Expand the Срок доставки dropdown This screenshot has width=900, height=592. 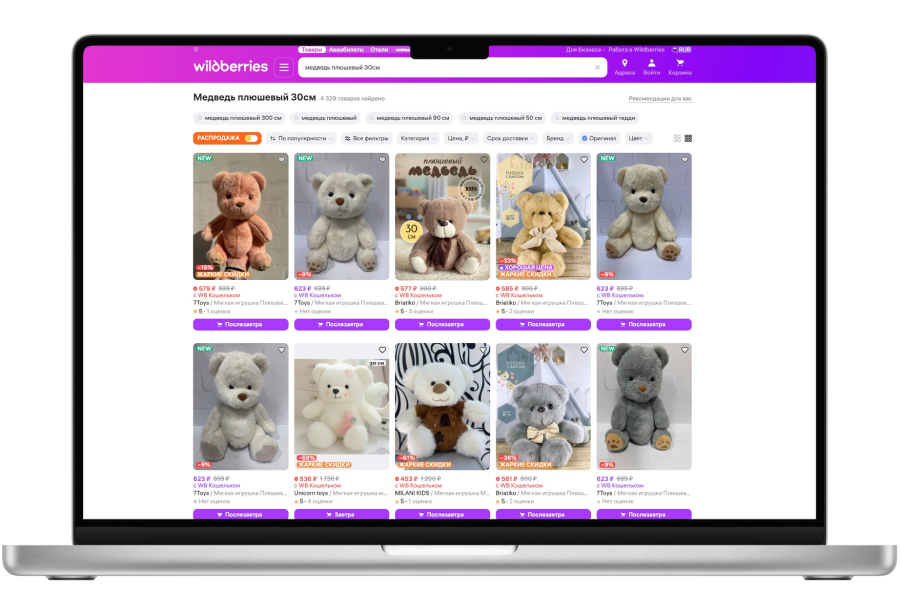coord(510,138)
